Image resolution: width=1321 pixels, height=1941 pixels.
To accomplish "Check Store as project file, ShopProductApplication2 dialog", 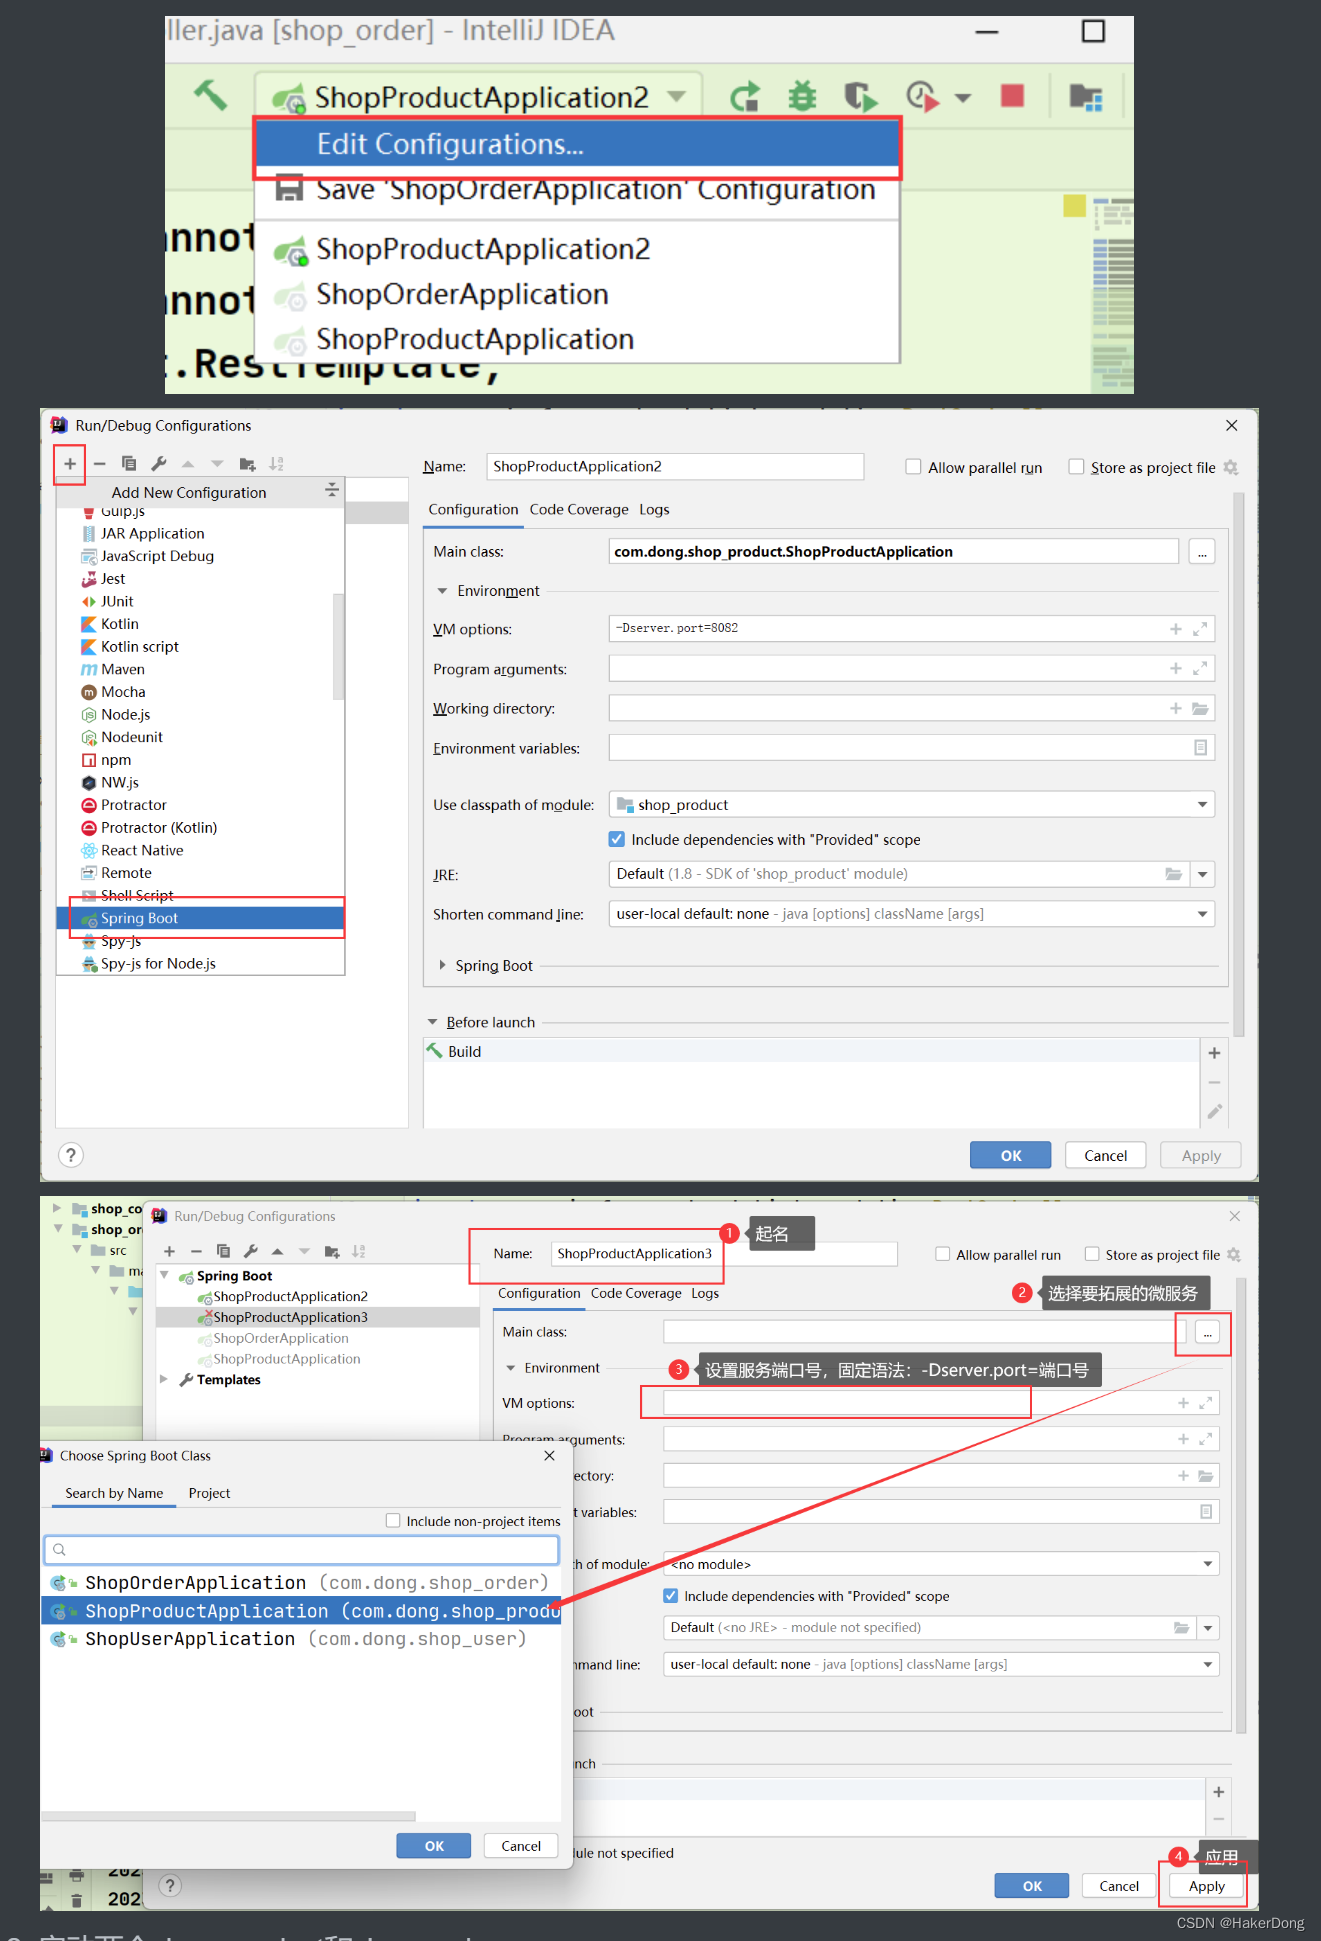I will (1076, 467).
